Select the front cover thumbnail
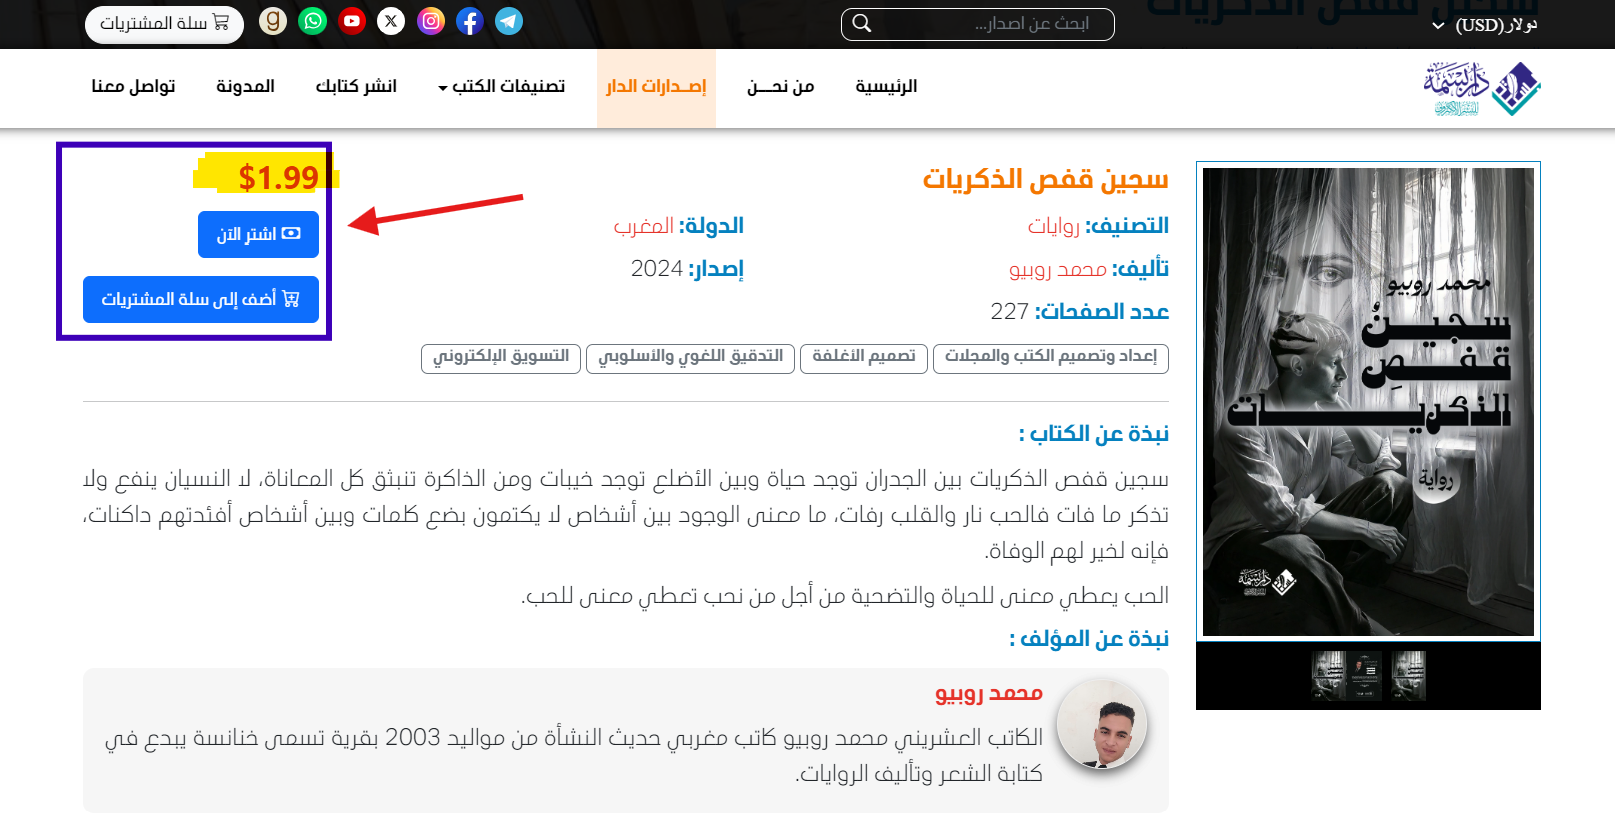The image size is (1615, 814). tap(1409, 675)
